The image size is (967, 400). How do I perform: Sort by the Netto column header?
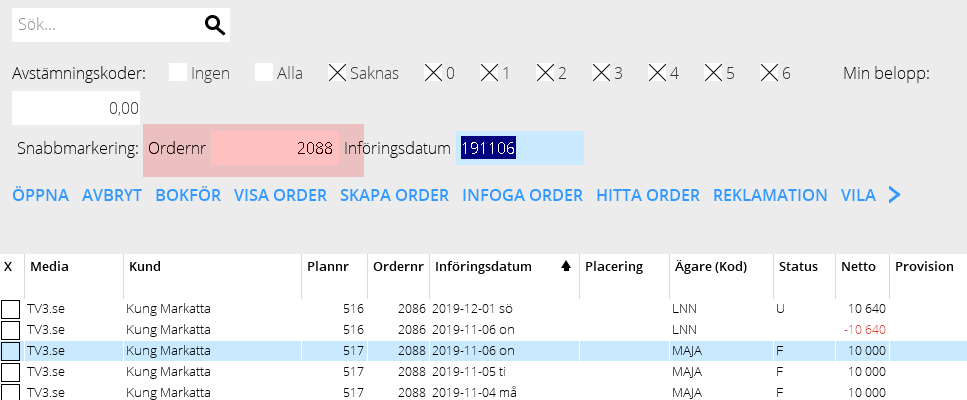click(x=858, y=267)
